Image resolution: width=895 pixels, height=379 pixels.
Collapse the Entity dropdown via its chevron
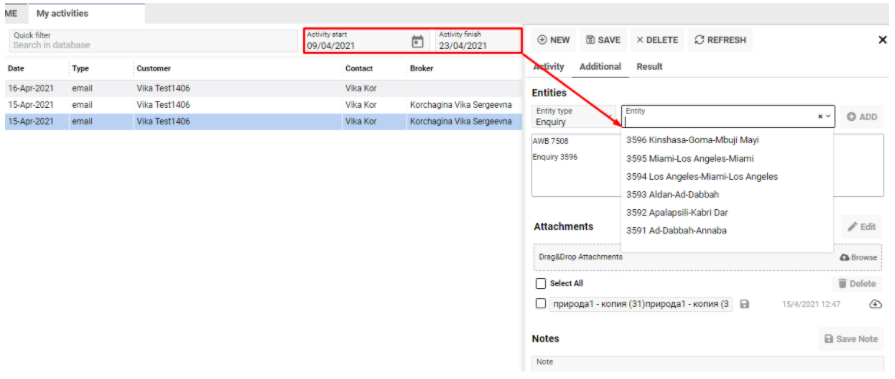click(x=829, y=116)
